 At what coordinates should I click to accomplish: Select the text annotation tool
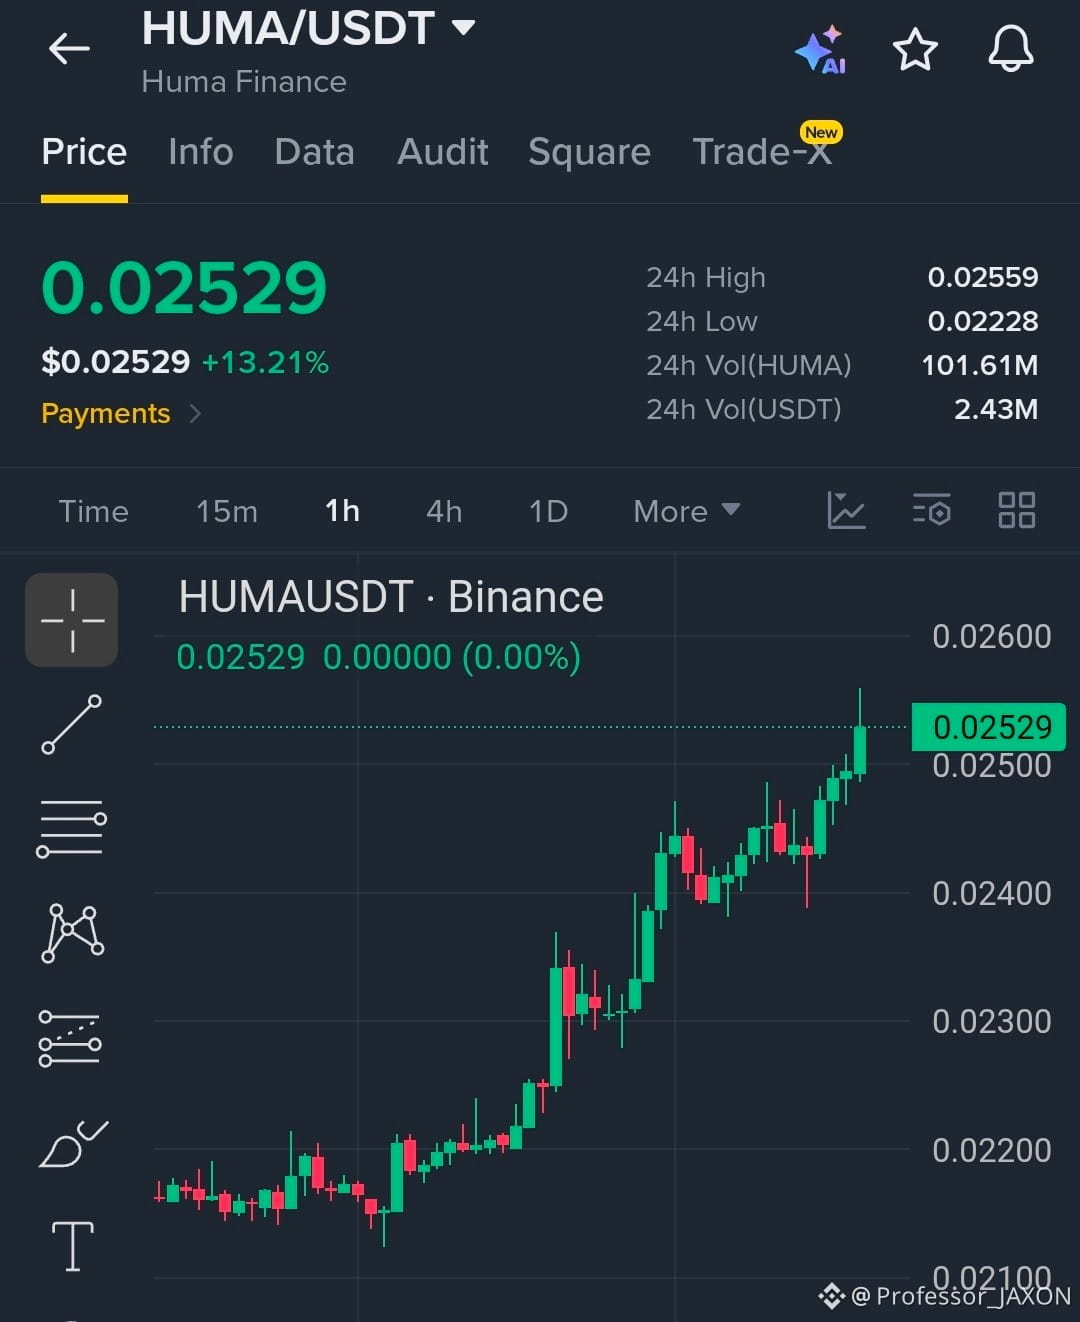click(x=73, y=1246)
